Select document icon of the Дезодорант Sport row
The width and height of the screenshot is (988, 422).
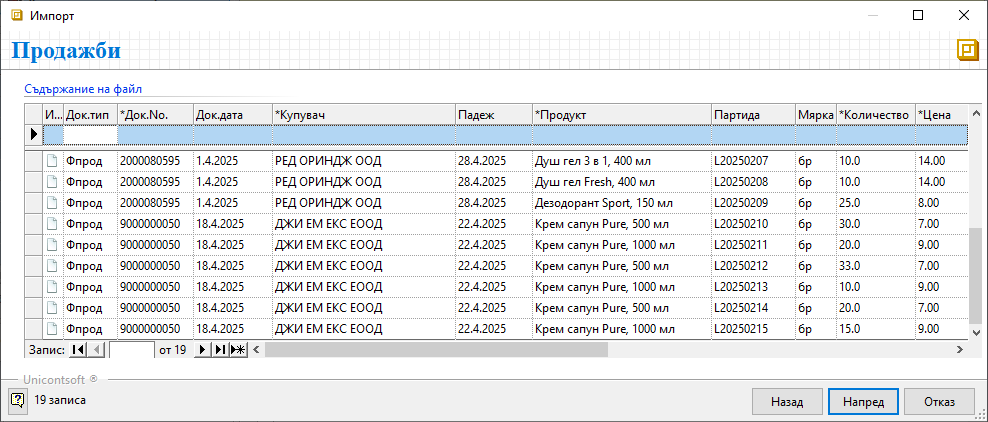click(x=51, y=202)
